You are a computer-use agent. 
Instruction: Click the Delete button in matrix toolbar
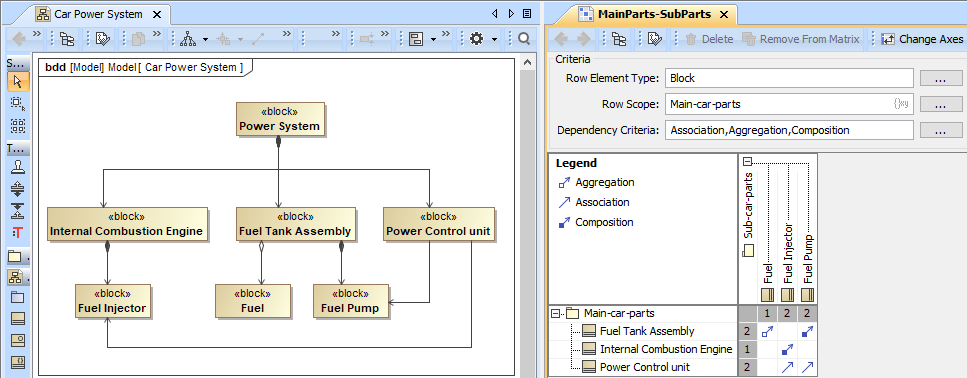coord(709,39)
